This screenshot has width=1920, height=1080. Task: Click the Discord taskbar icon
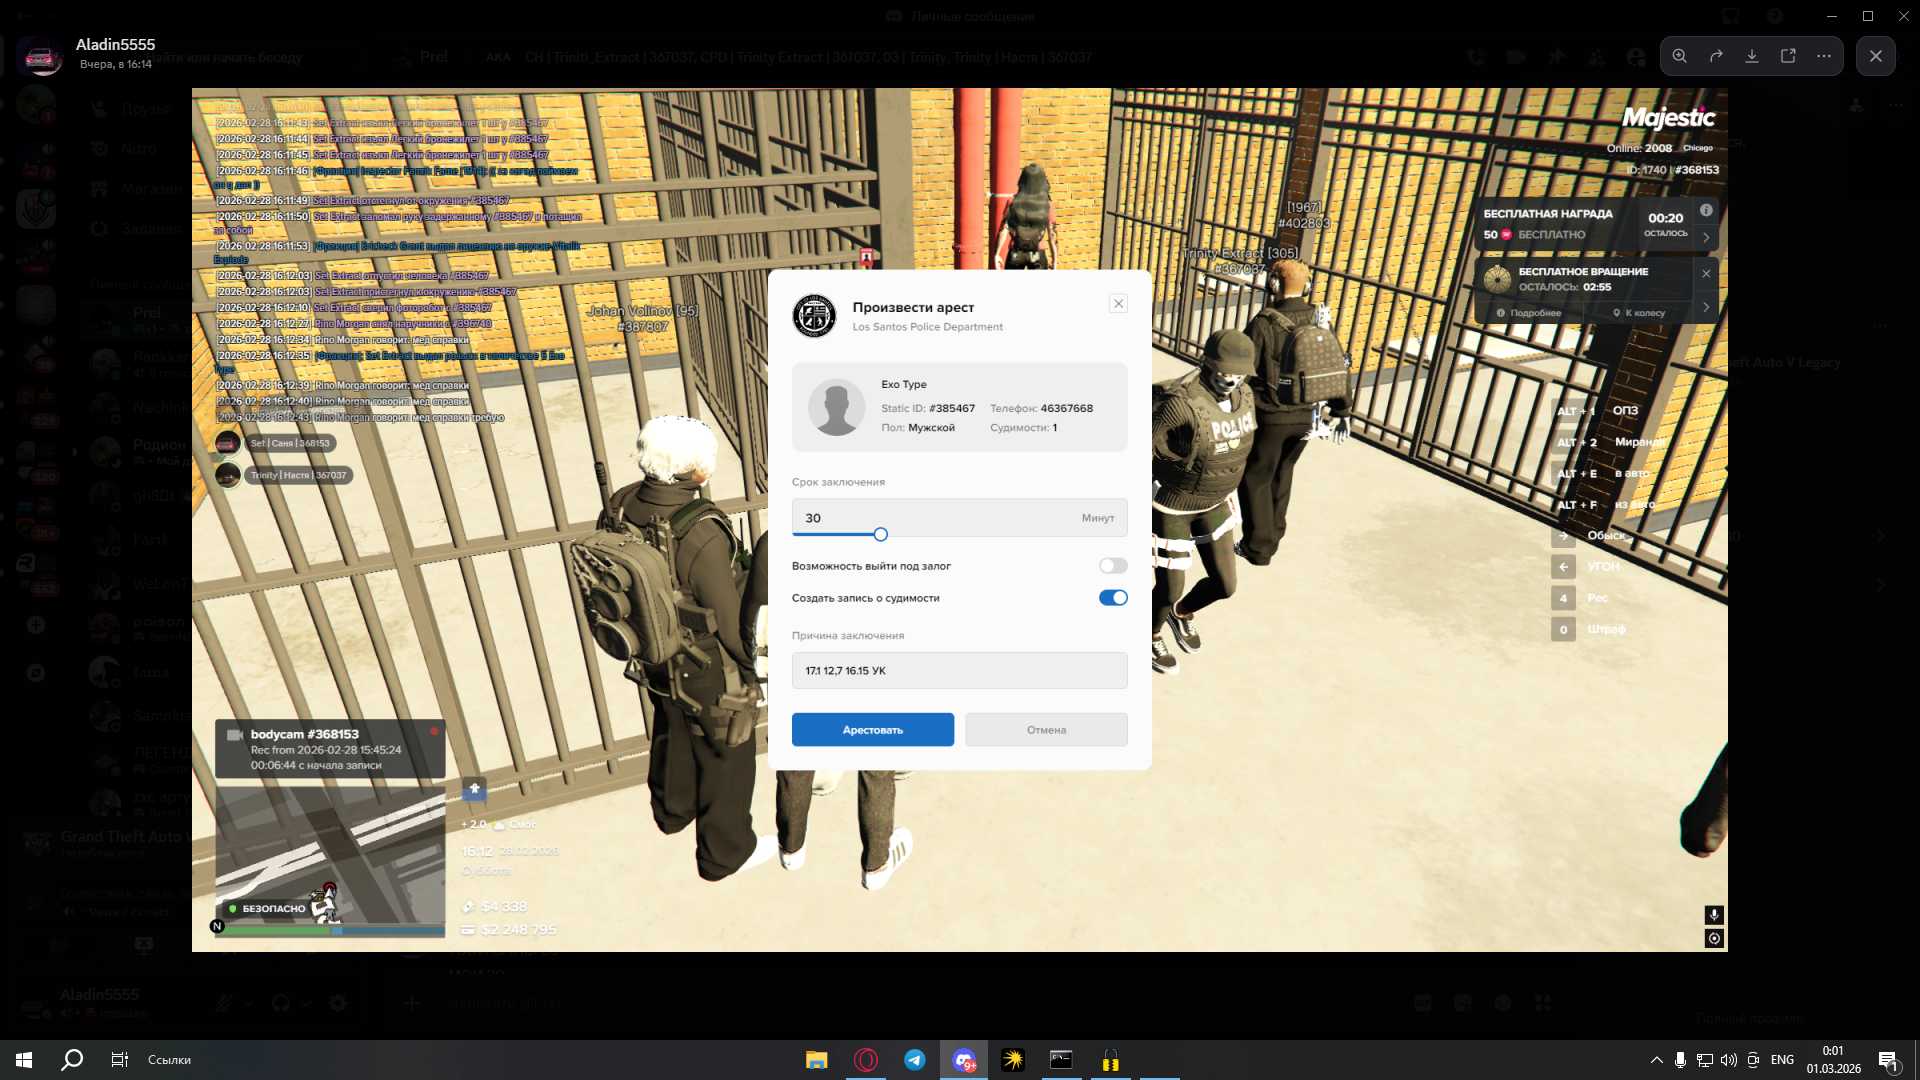pyautogui.click(x=963, y=1060)
